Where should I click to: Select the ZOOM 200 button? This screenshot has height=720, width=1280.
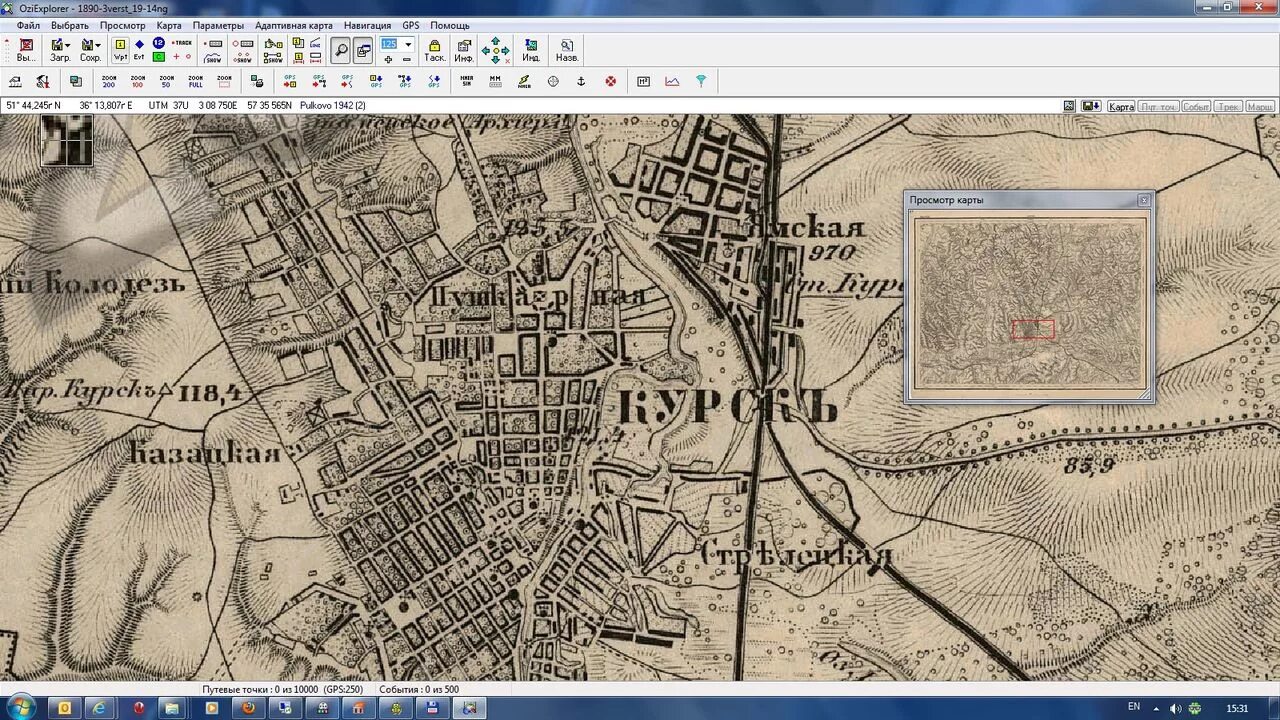click(108, 81)
